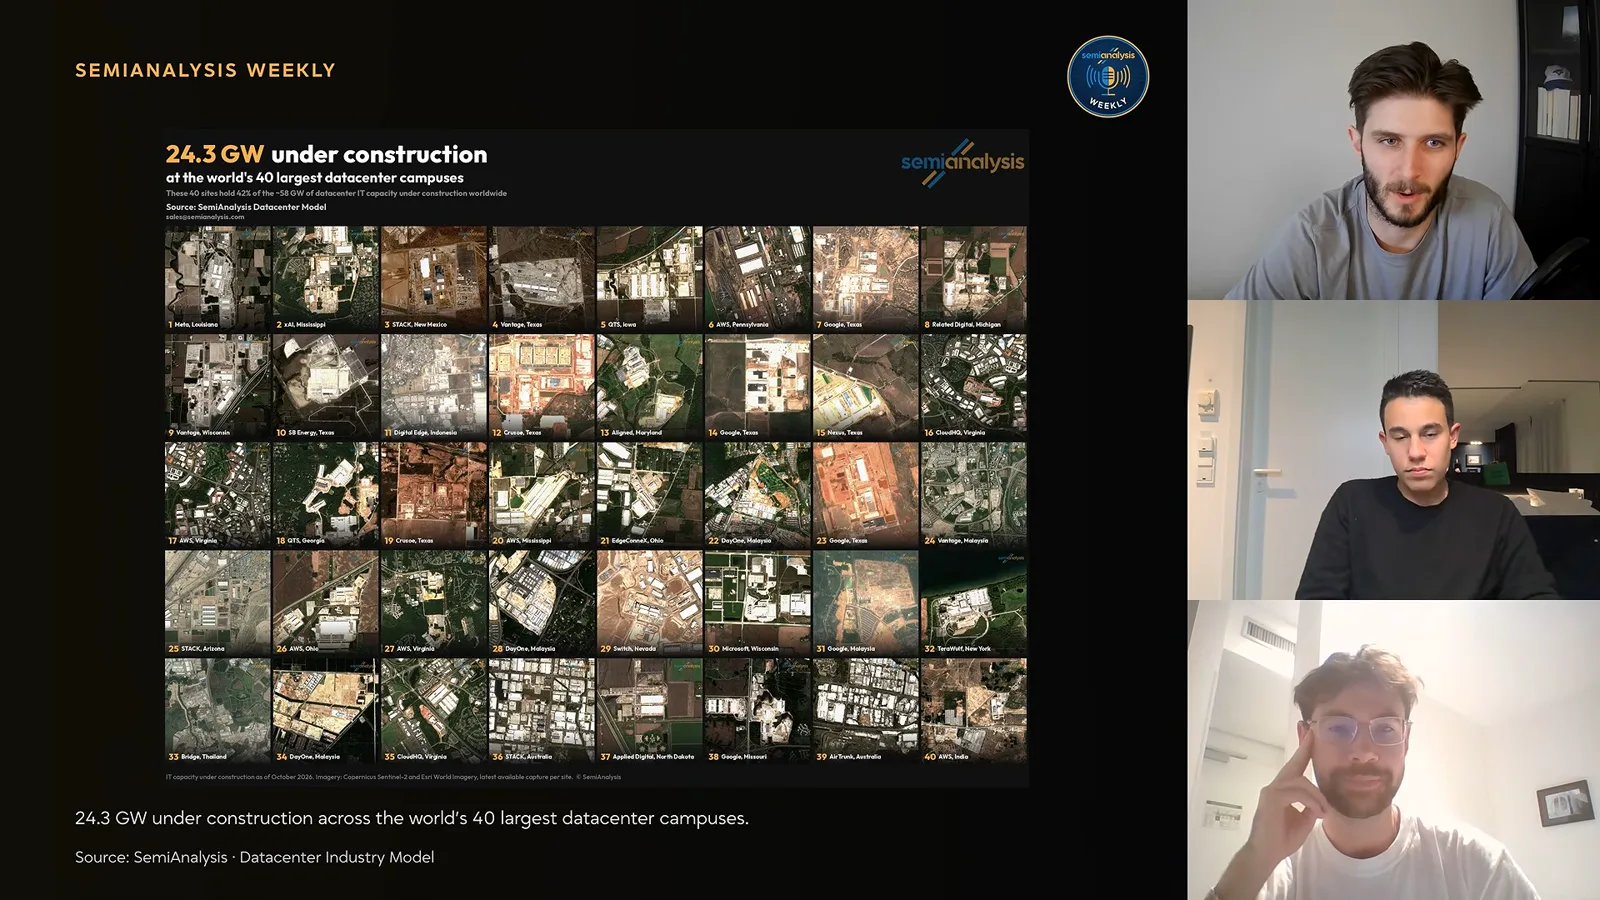Click the Related Digital, Michigan thumbnail
The height and width of the screenshot is (900, 1600).
coord(974,278)
